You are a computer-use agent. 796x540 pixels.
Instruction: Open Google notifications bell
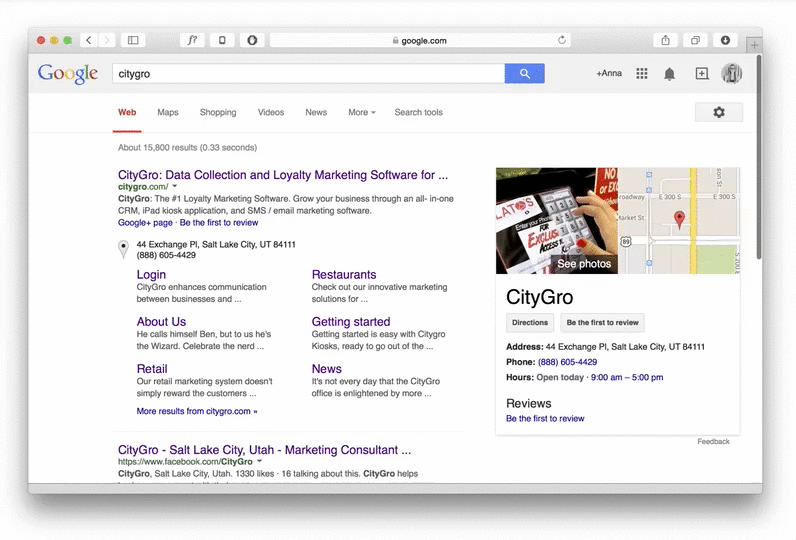point(670,74)
